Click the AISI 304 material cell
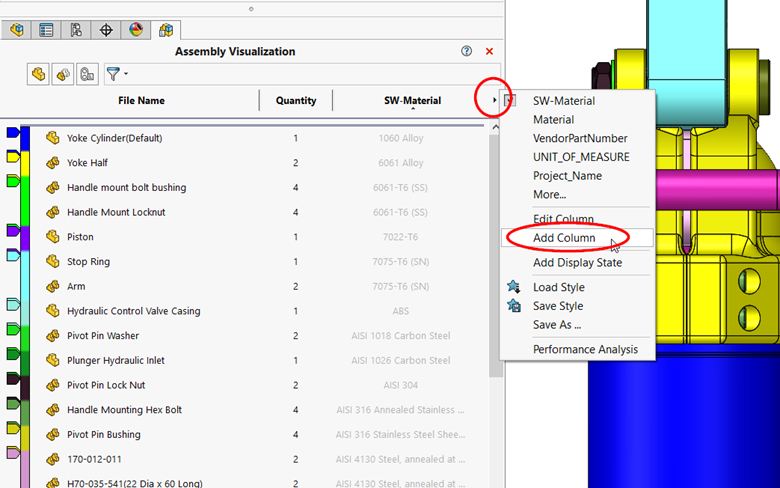 point(400,385)
